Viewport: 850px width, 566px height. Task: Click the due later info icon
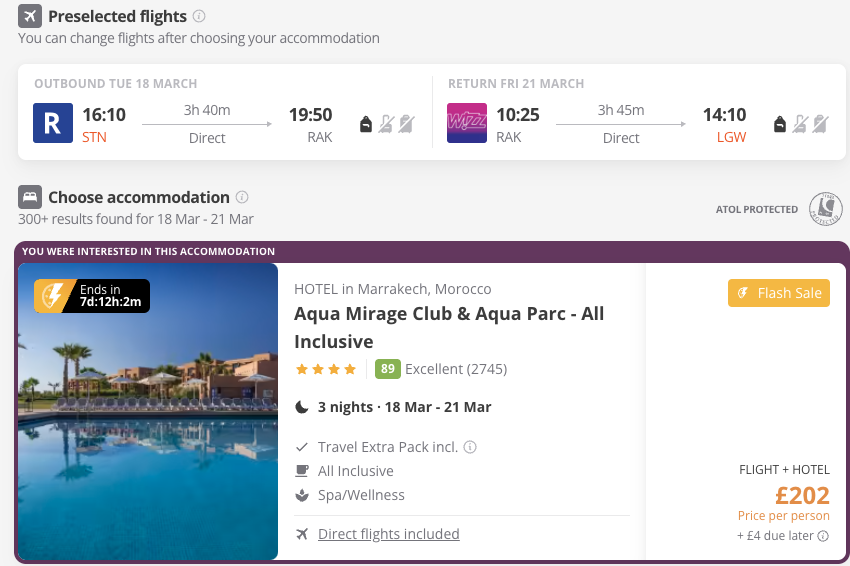(x=823, y=536)
